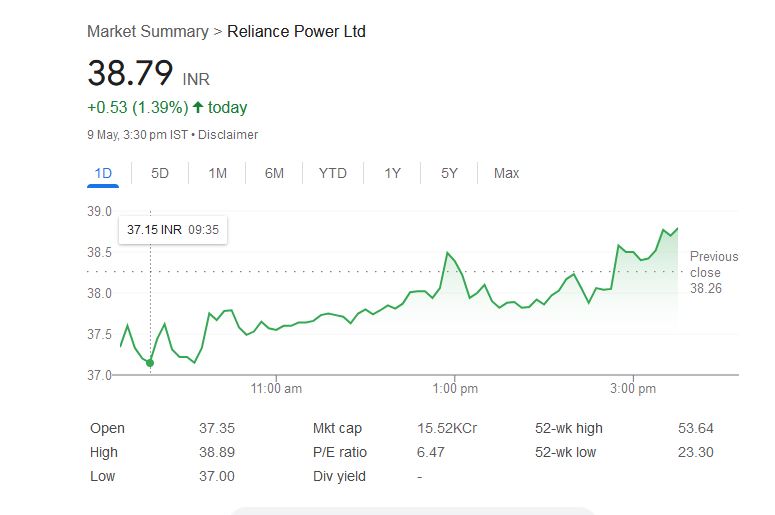Click the 11:00 am axis label
The width and height of the screenshot is (775, 515).
277,388
